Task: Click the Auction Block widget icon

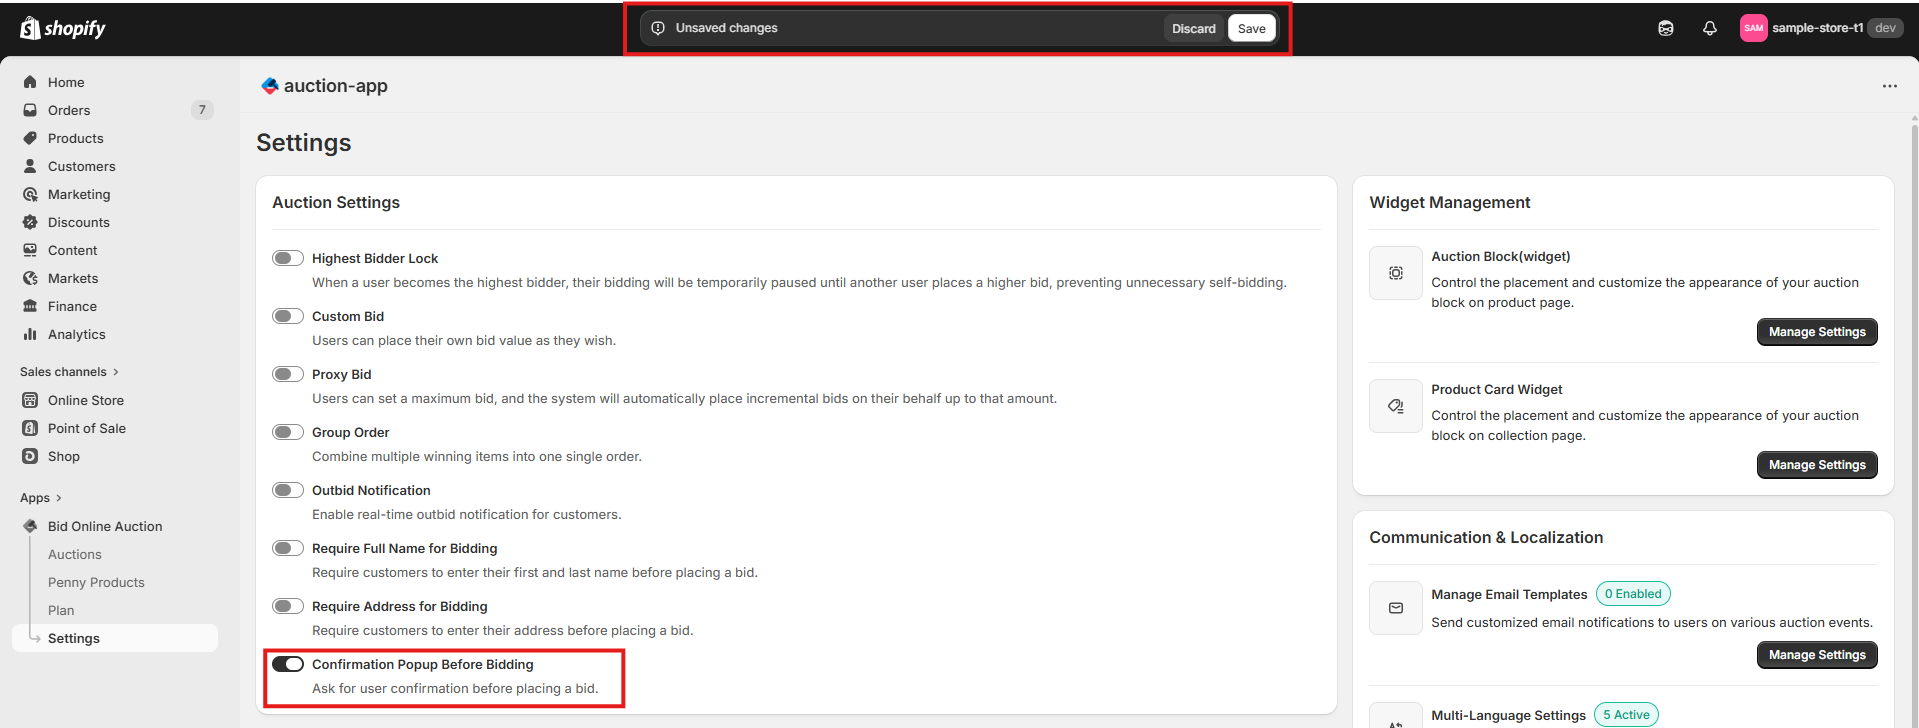Action: coord(1396,273)
